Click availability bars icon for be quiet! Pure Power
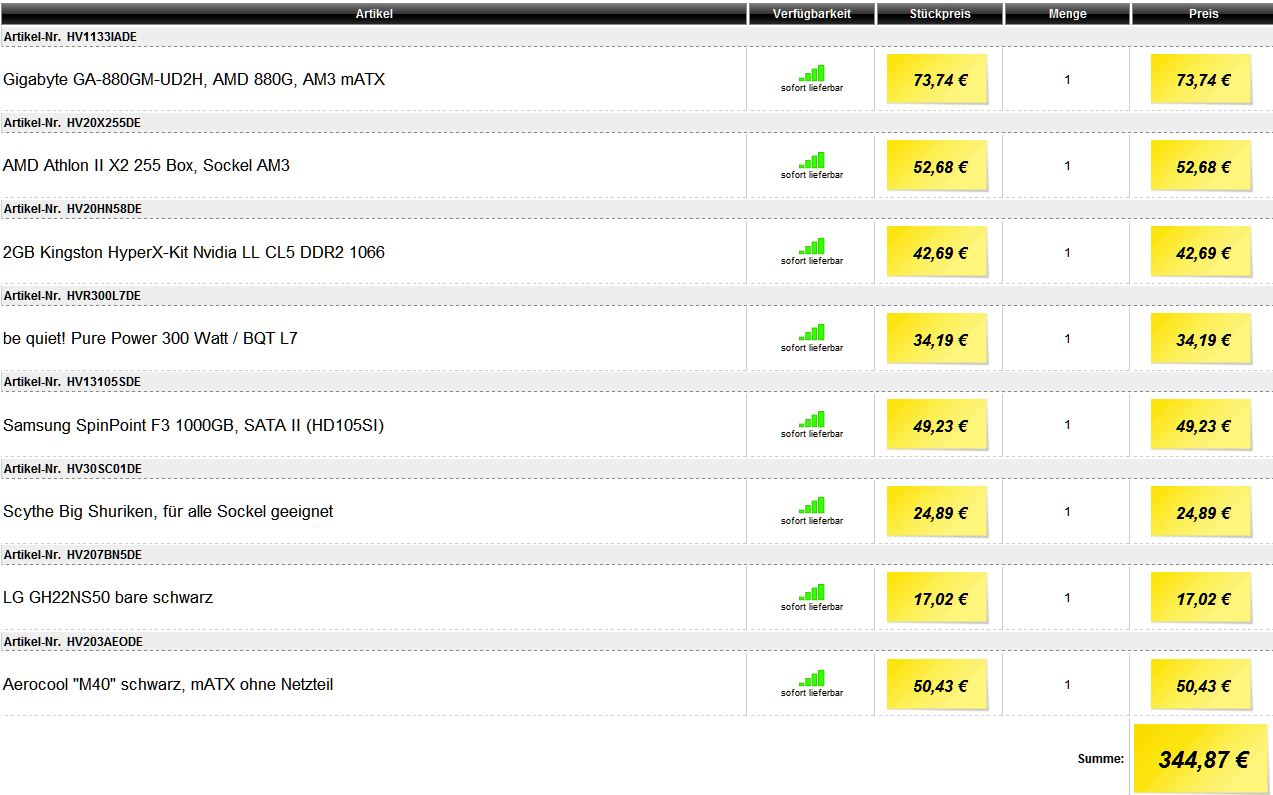The height and width of the screenshot is (795, 1273). click(812, 333)
